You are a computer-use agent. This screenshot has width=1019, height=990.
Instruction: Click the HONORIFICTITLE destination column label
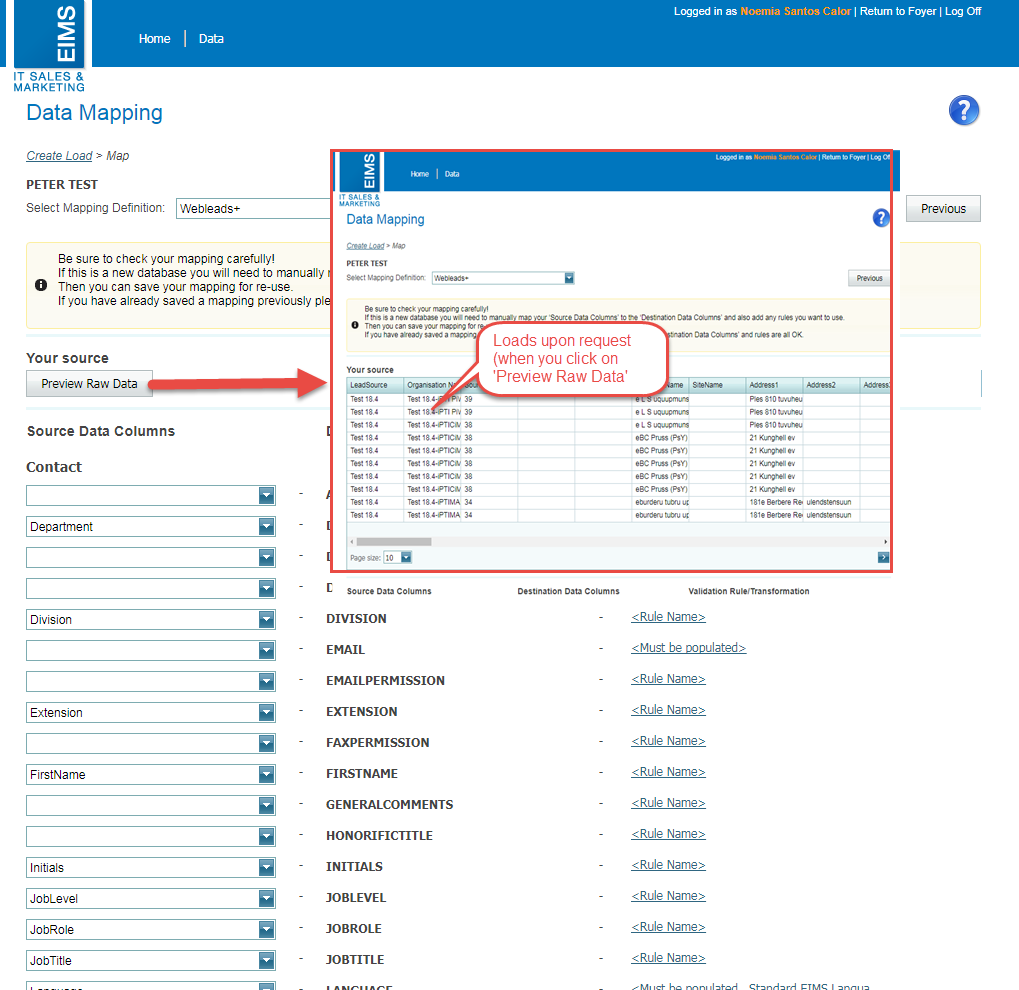pyautogui.click(x=380, y=836)
